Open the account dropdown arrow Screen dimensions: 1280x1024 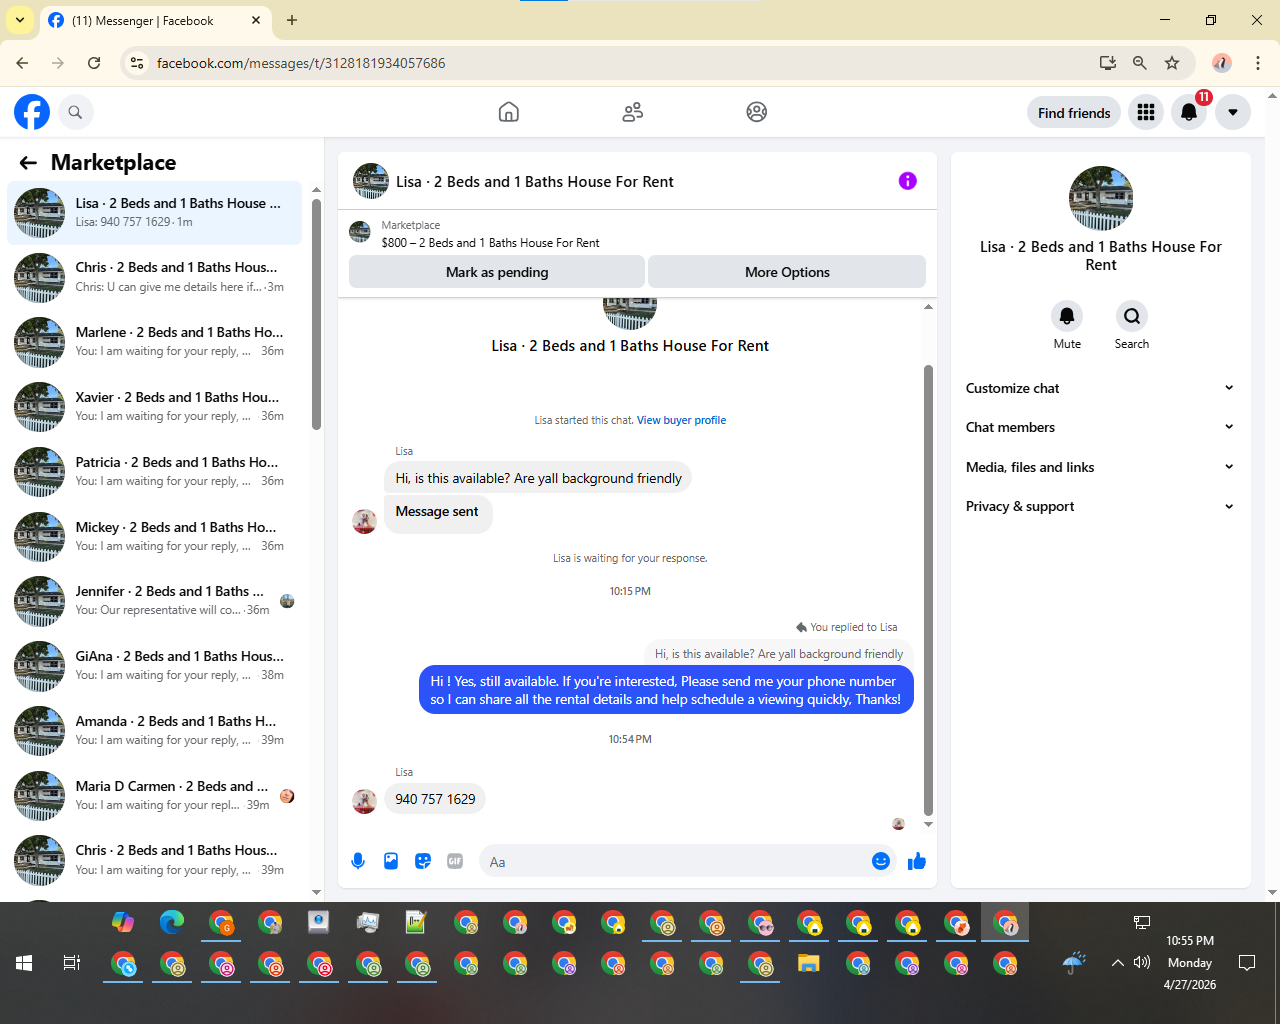click(x=1233, y=112)
